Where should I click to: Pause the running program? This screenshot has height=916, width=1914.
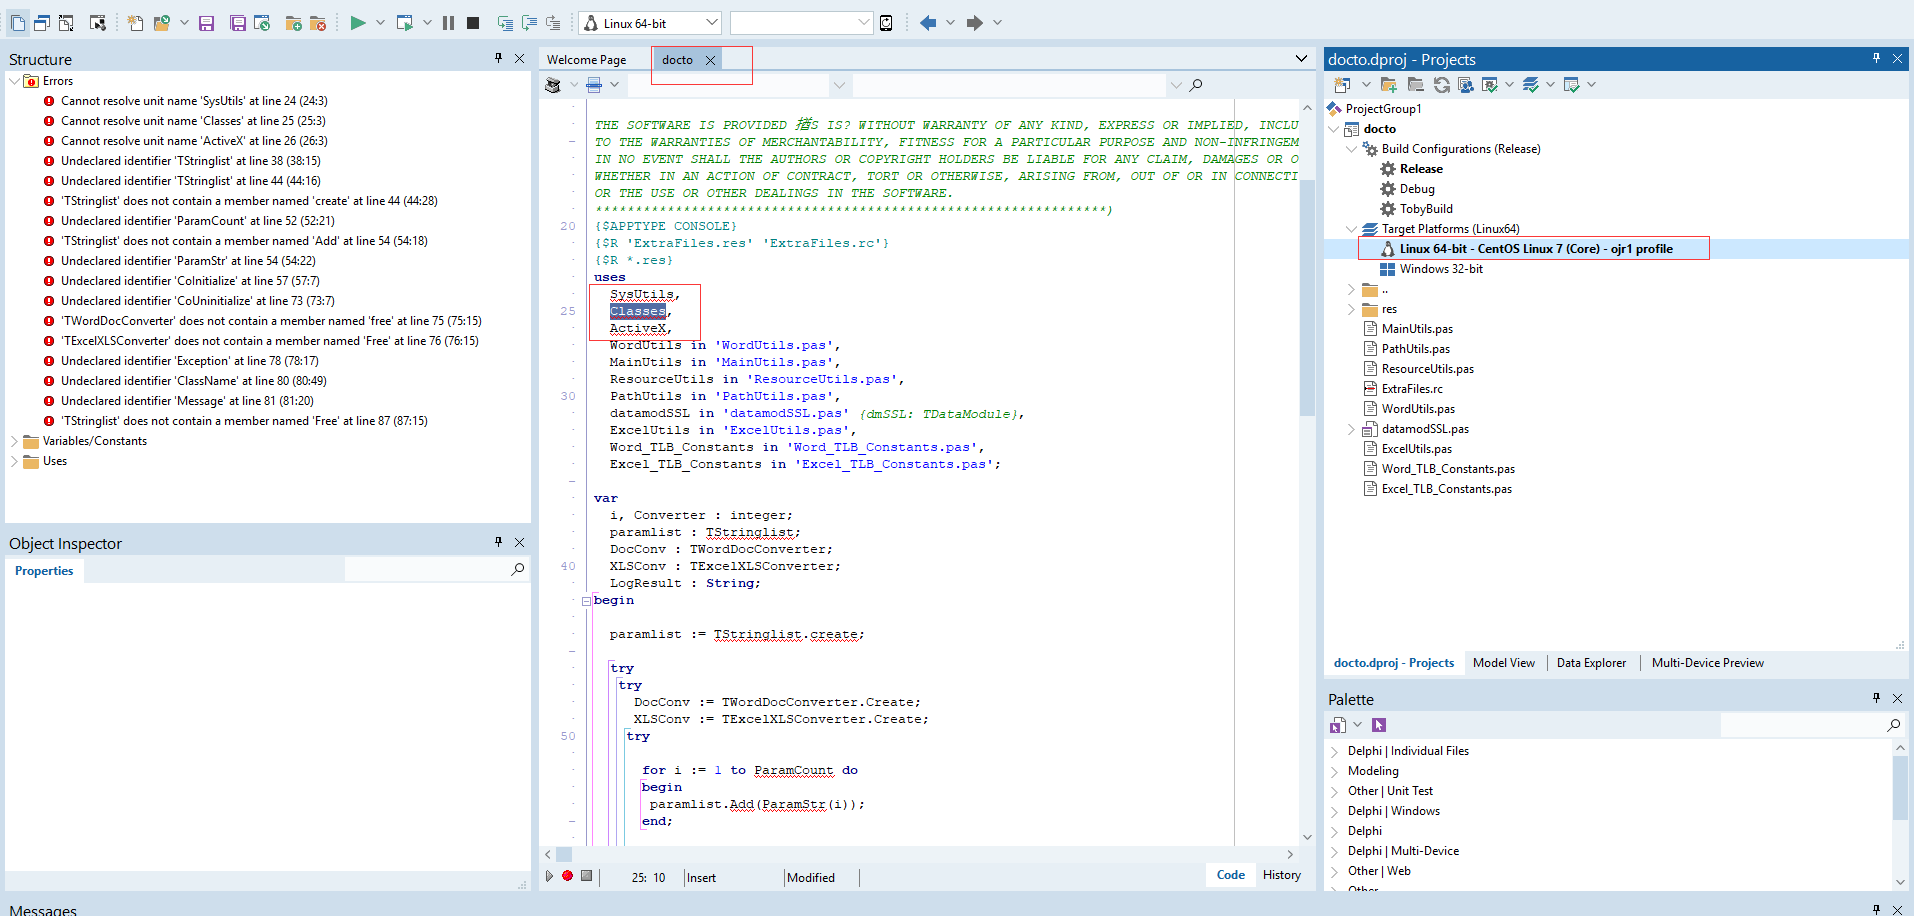point(448,22)
